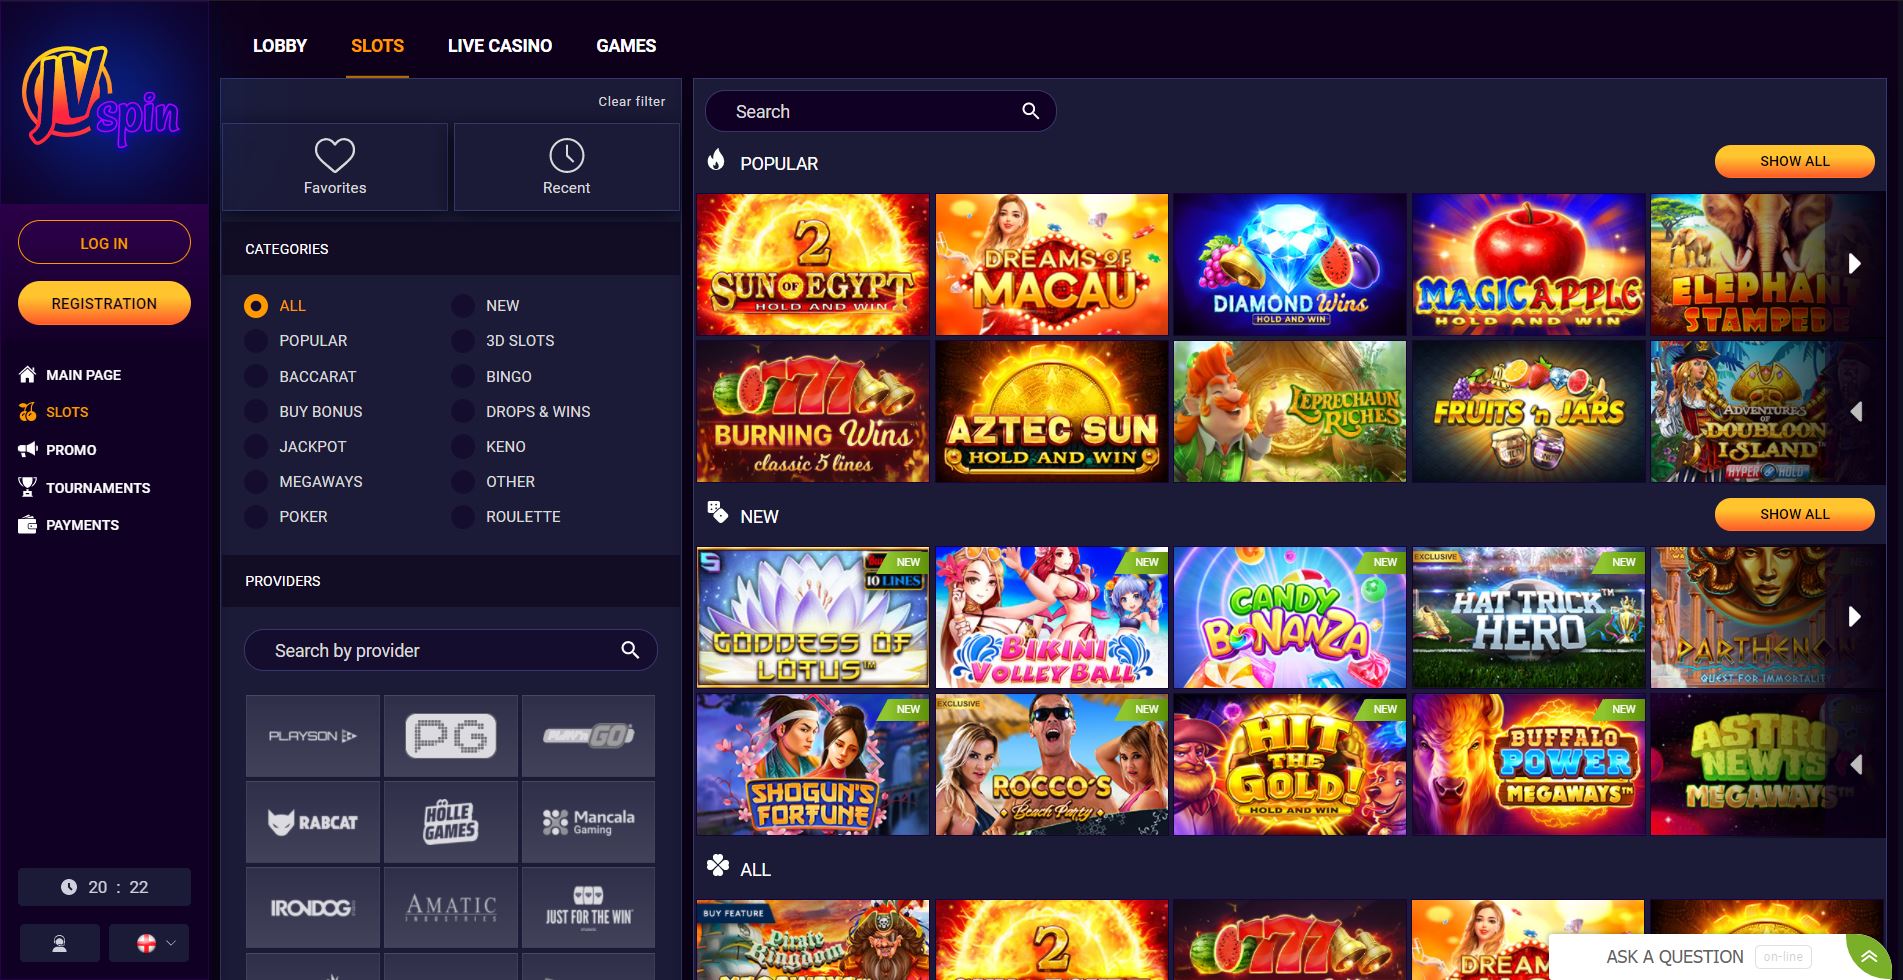Open the Candy Bonanza game thumbnail
This screenshot has width=1903, height=980.
coord(1290,618)
